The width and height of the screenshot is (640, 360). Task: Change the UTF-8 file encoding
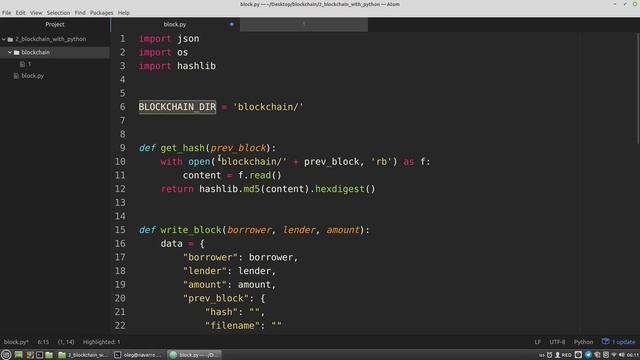(557, 342)
